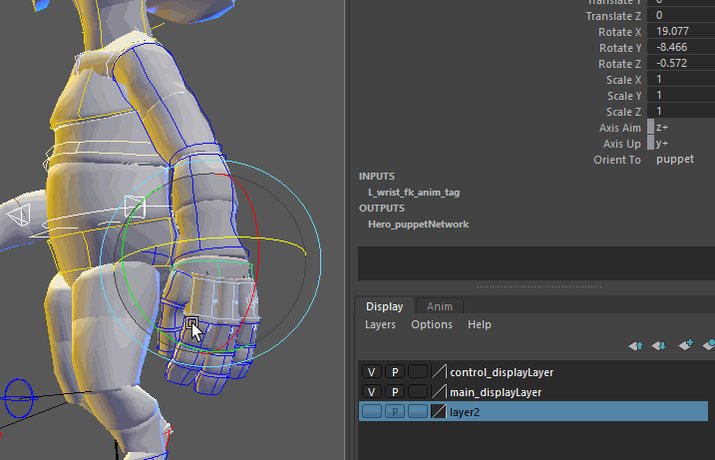Enable visibility box of layer2
The width and height of the screenshot is (715, 460).
[372, 412]
